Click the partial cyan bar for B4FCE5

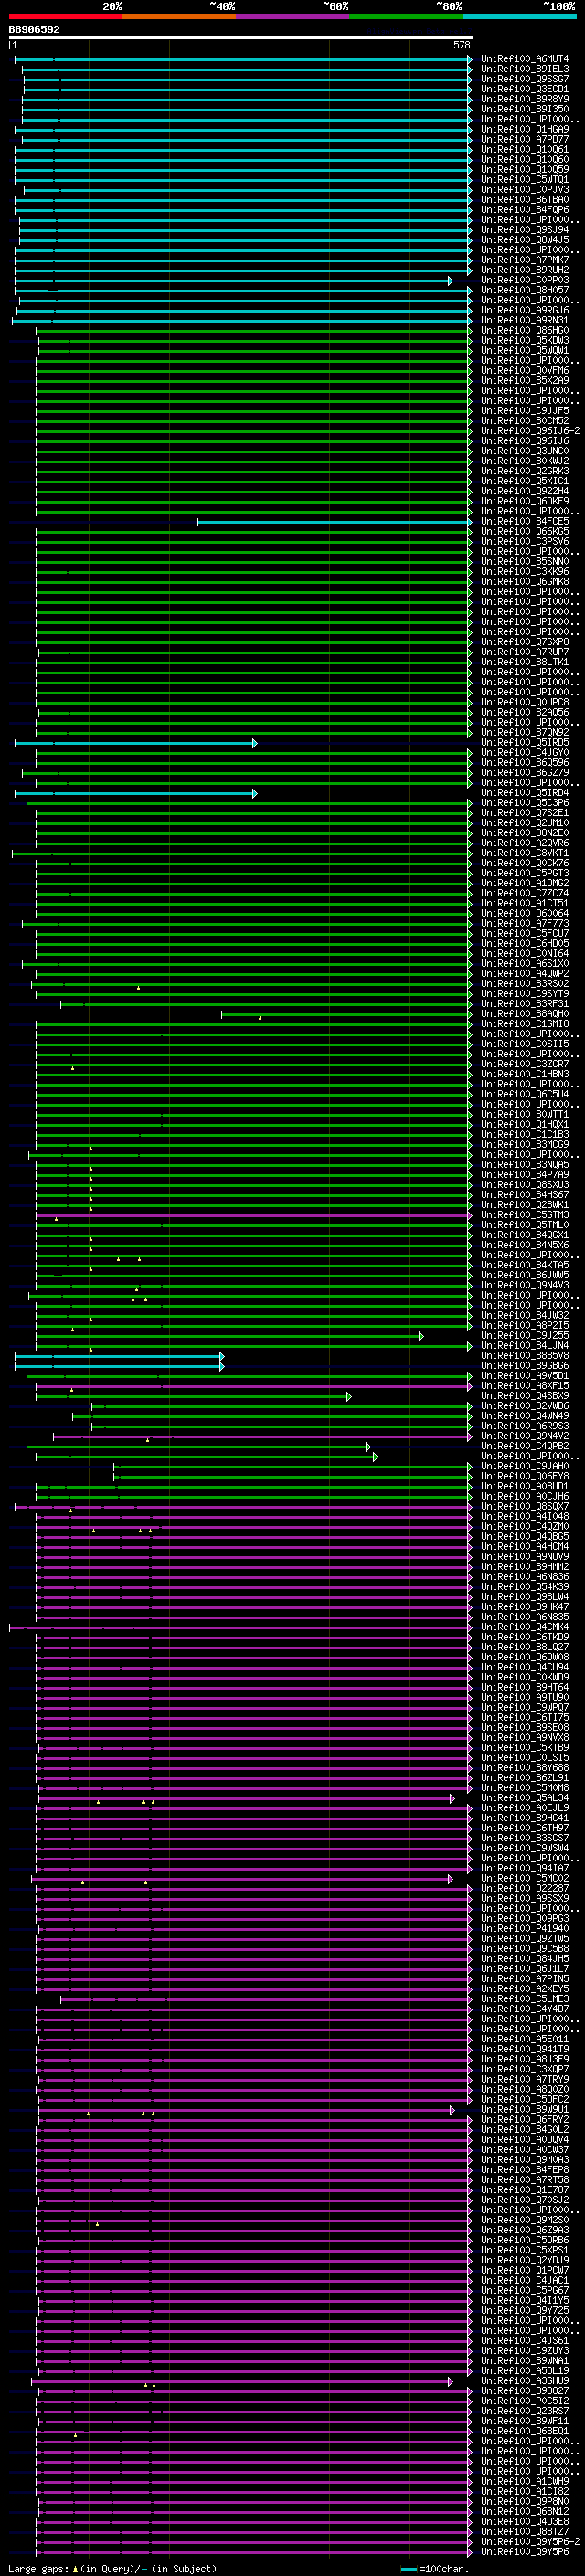pos(334,522)
